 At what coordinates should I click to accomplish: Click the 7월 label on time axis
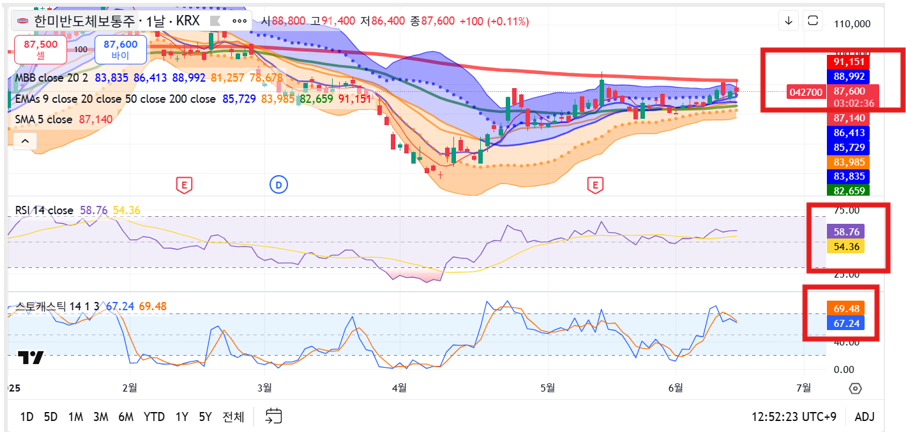pos(803,386)
